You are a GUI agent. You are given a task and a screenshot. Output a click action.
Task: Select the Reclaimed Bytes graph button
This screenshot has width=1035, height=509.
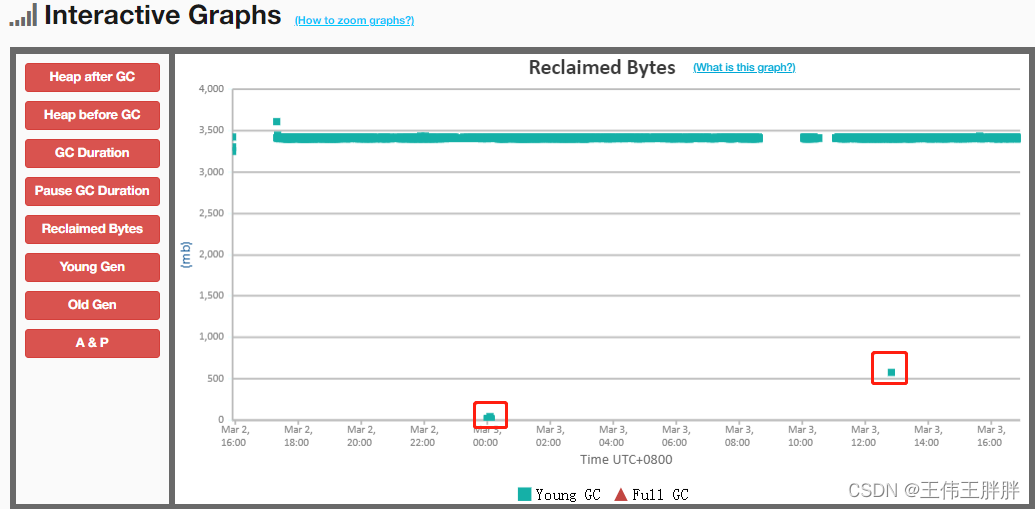coord(92,229)
